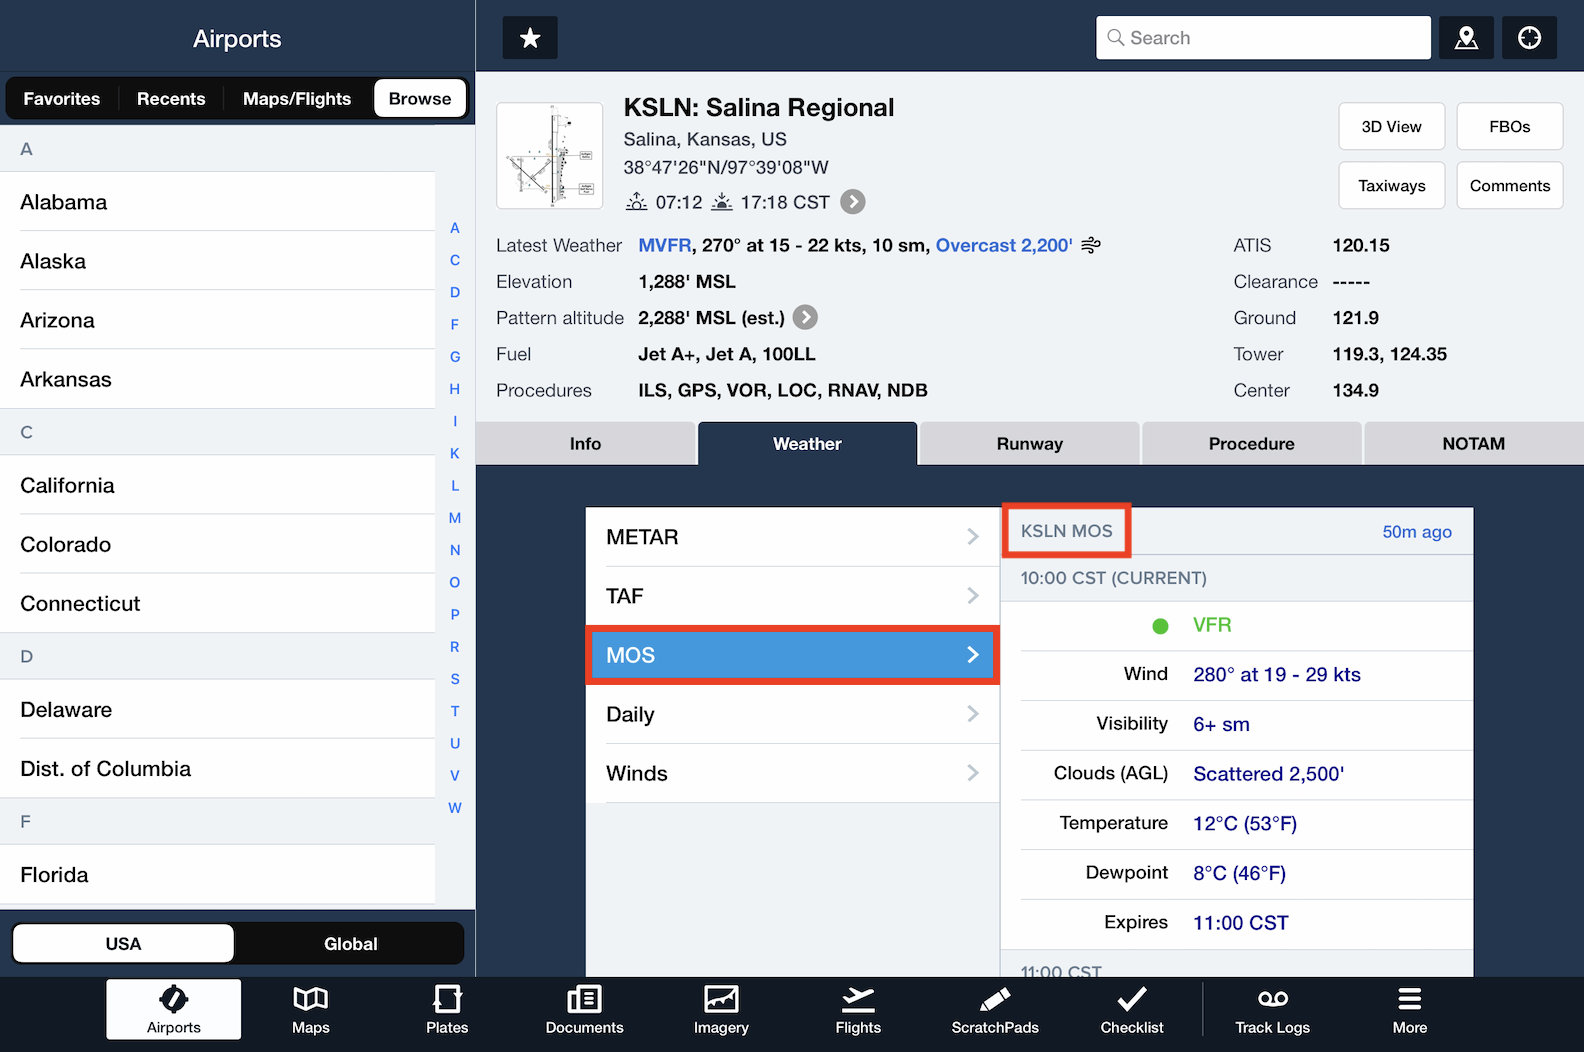Select Alaska in the state list

tap(218, 261)
